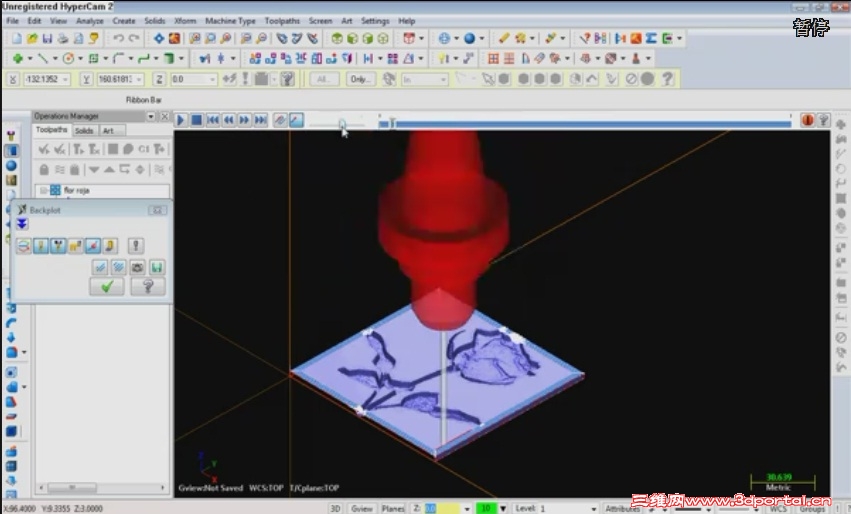Click the Regenerate all selected operations icon

(79, 149)
